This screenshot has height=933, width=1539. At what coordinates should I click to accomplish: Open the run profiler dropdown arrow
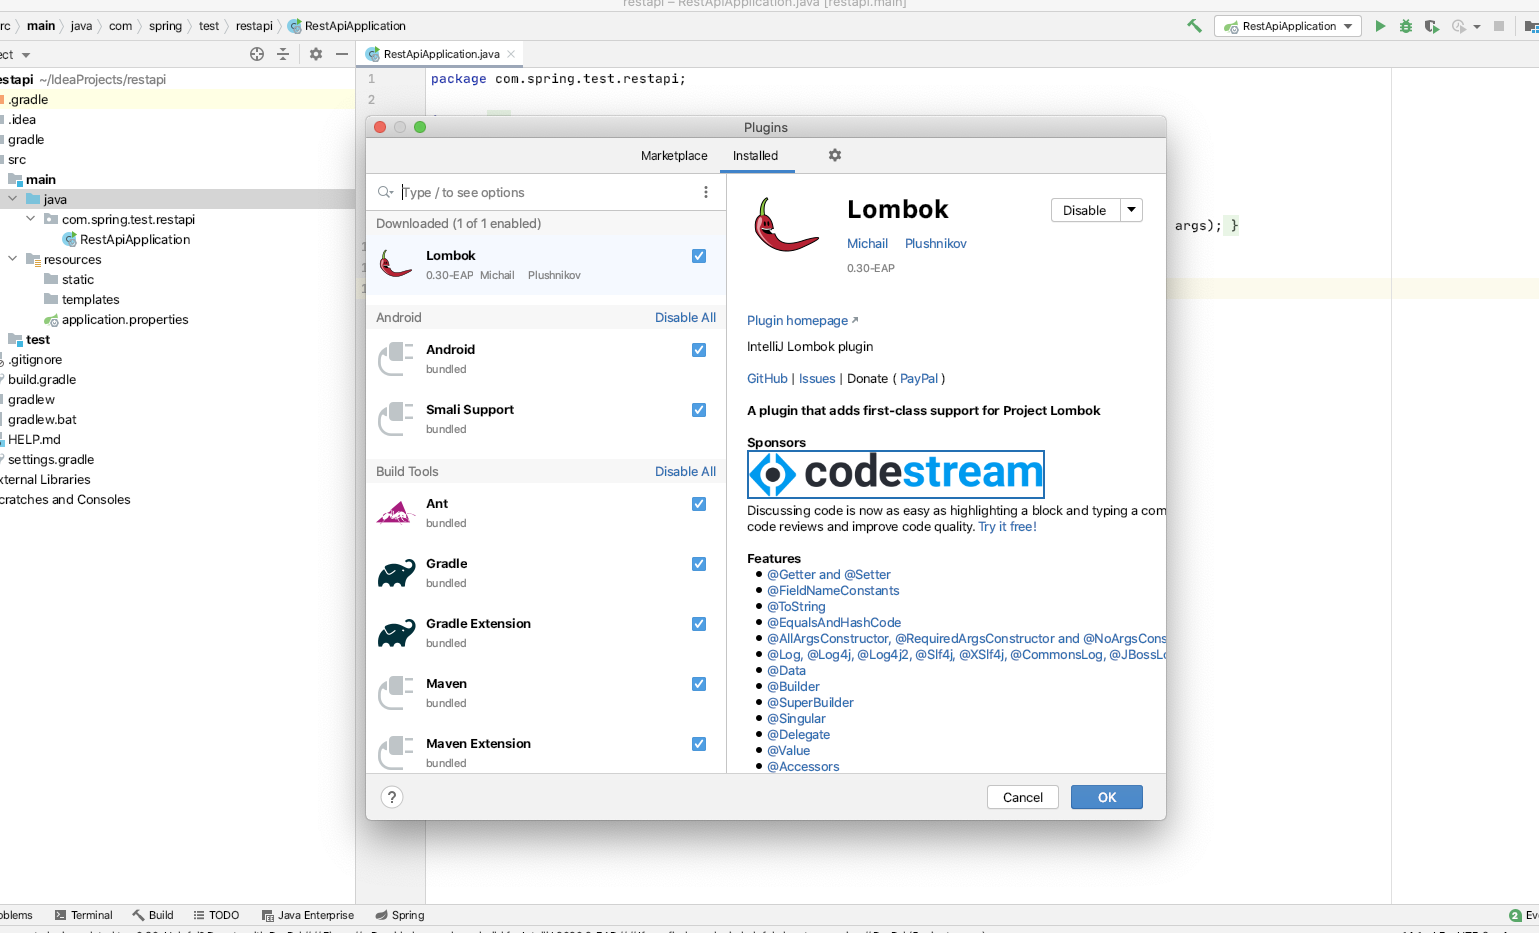click(x=1477, y=27)
